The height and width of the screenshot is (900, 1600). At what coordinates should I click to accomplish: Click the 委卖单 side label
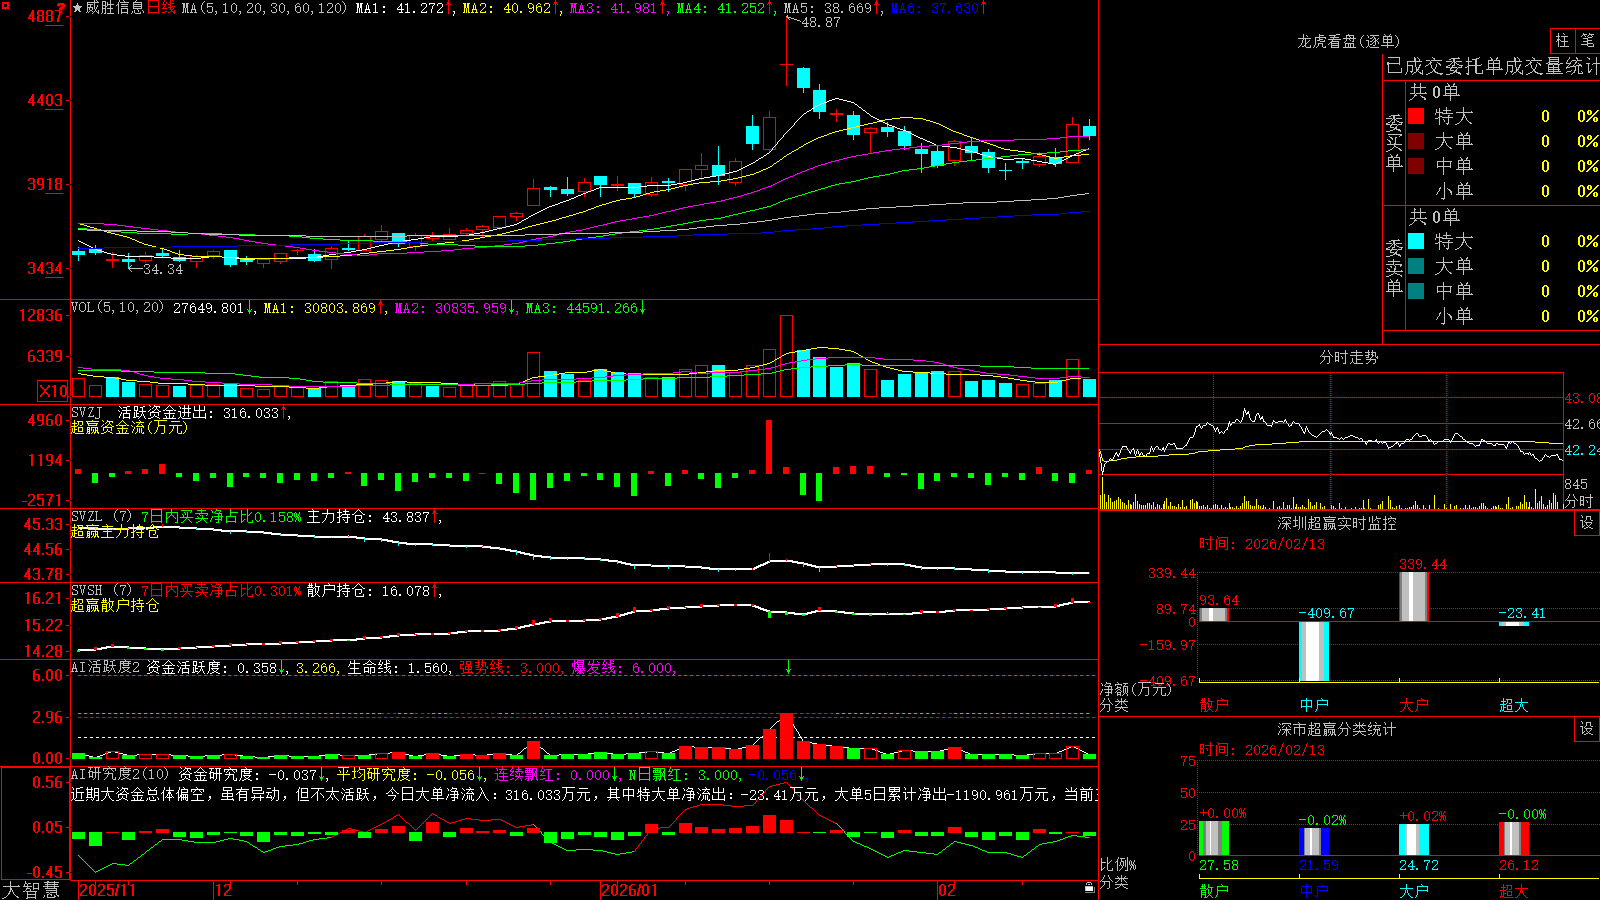click(x=1394, y=268)
